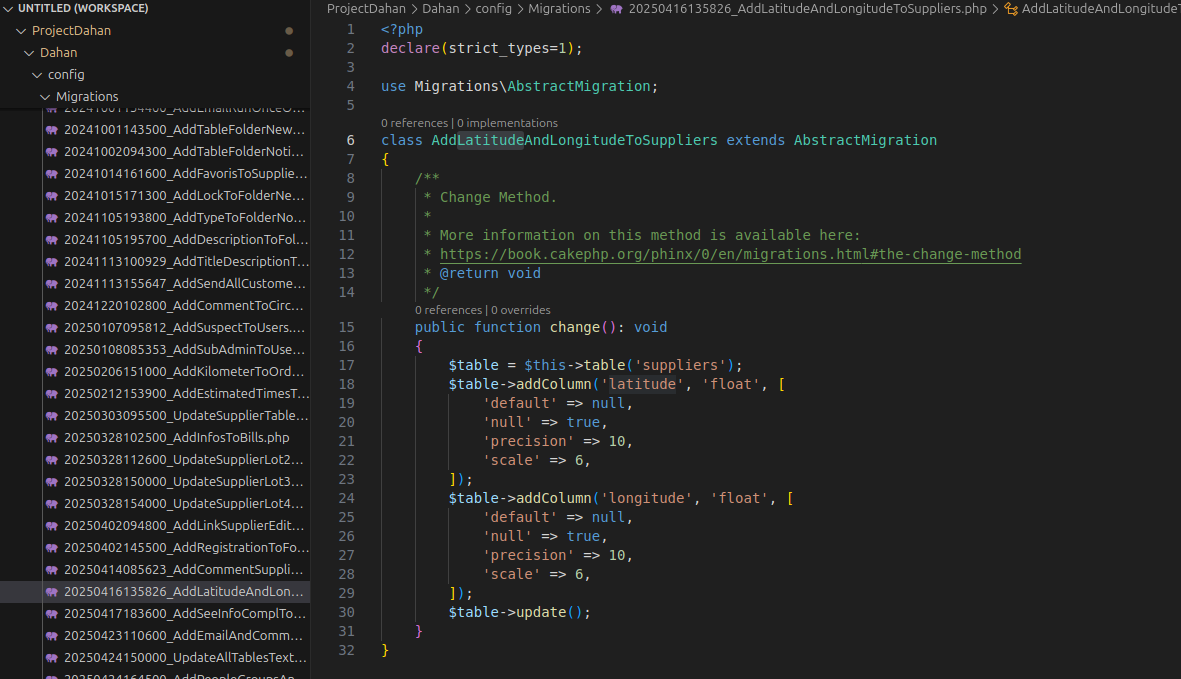The width and height of the screenshot is (1181, 679).
Task: Select the Migrations breadcrumb segment
Action: click(559, 9)
